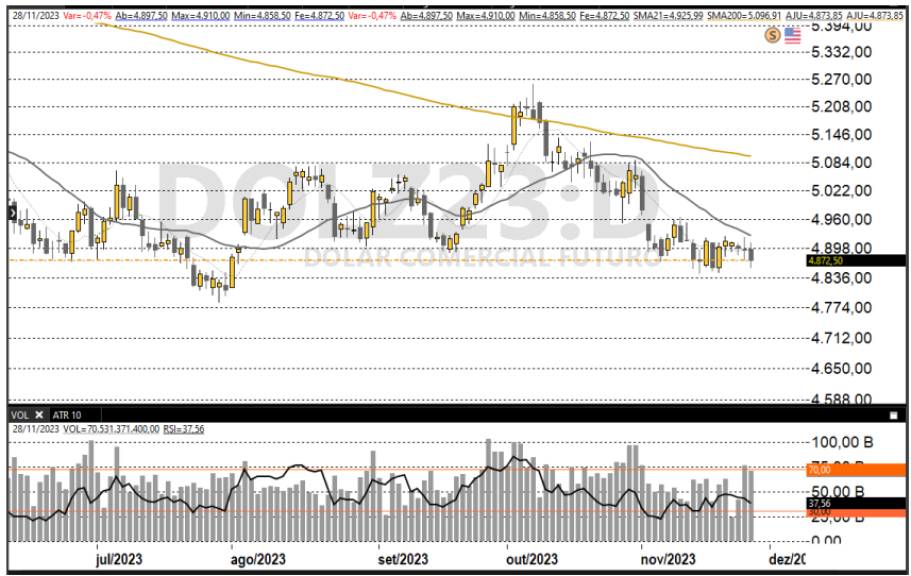Maximize the indicator panel using white square
This screenshot has width=911, height=576.
[893, 414]
